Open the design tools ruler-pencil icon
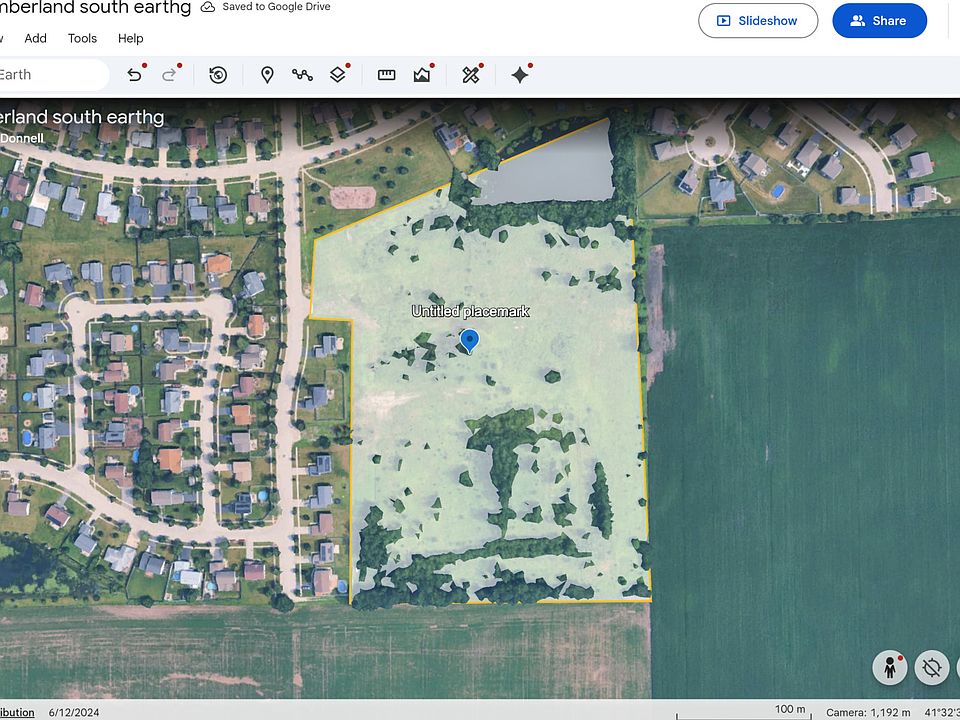This screenshot has width=960, height=720. (471, 75)
